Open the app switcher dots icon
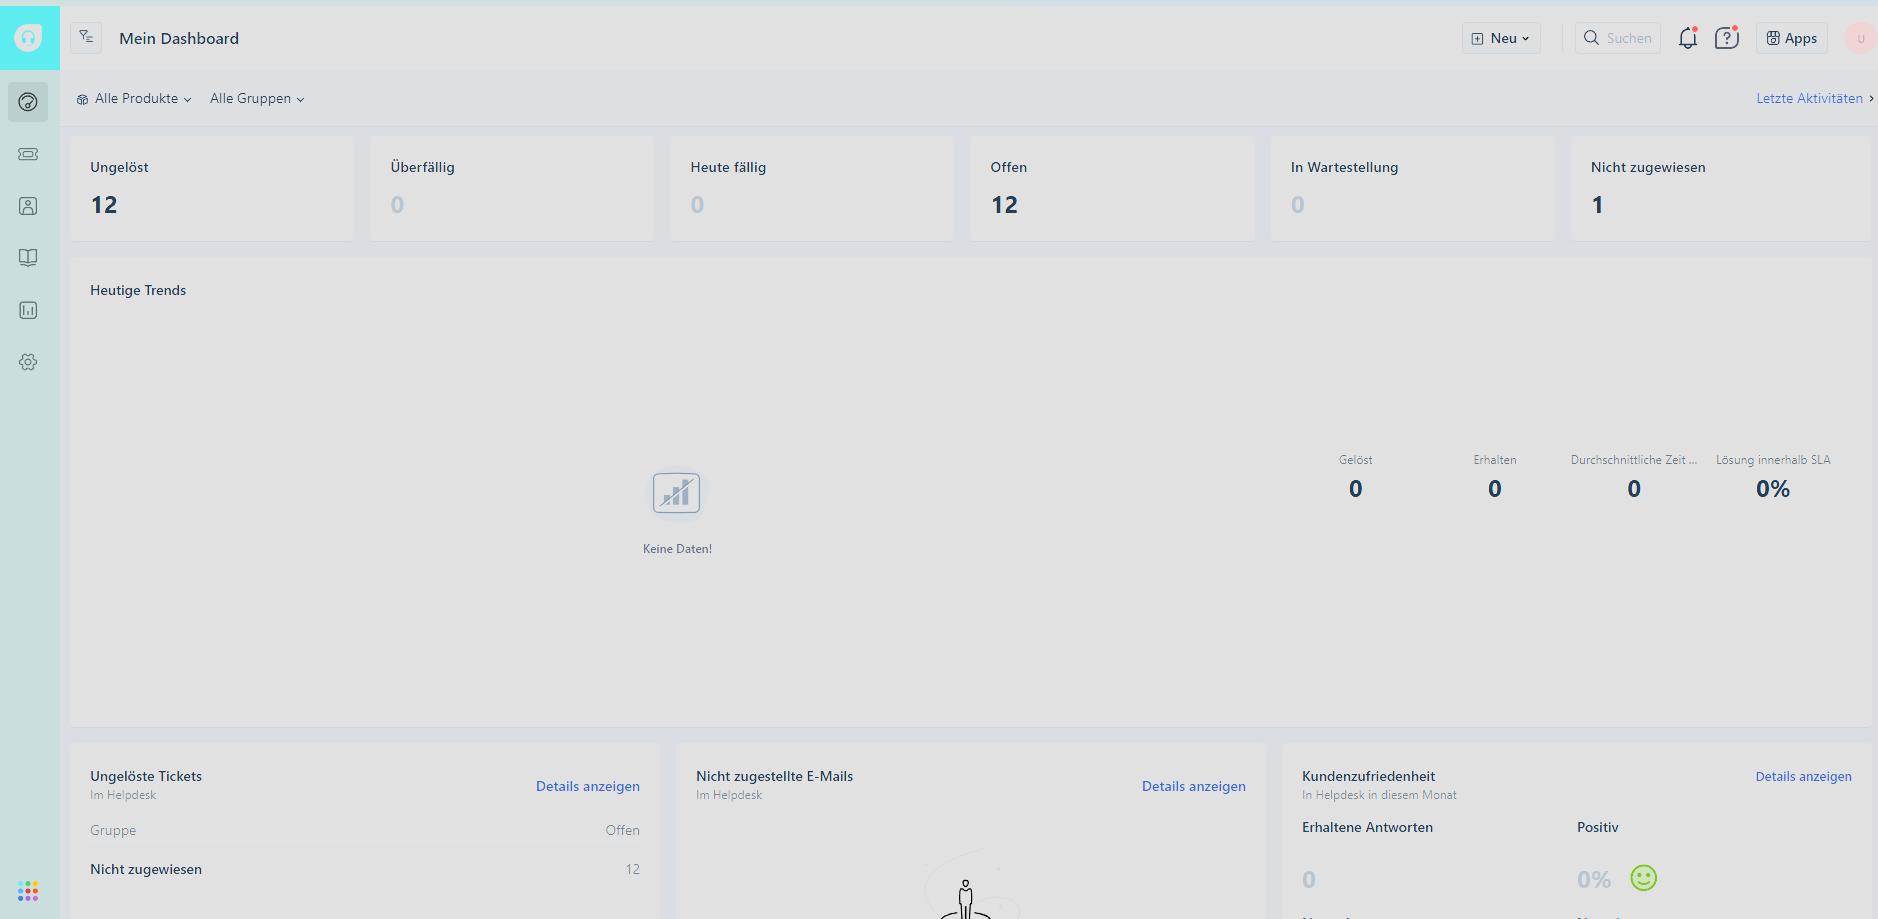Image resolution: width=1878 pixels, height=919 pixels. click(28, 891)
